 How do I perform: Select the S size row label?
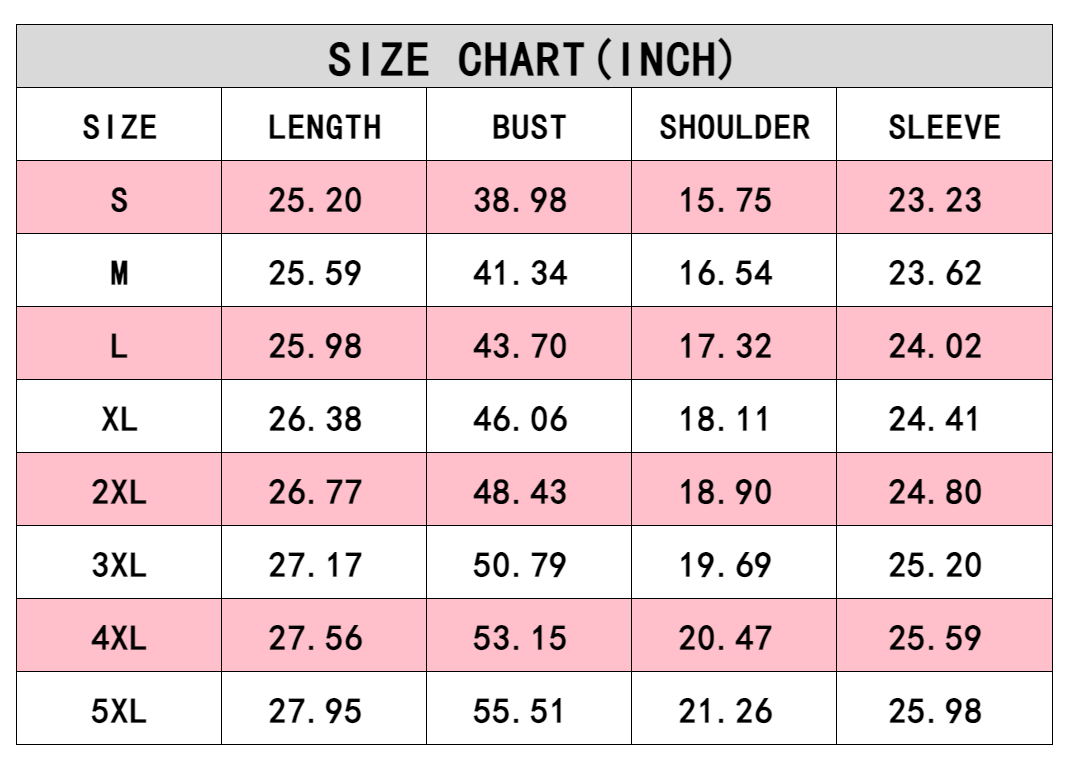point(119,200)
